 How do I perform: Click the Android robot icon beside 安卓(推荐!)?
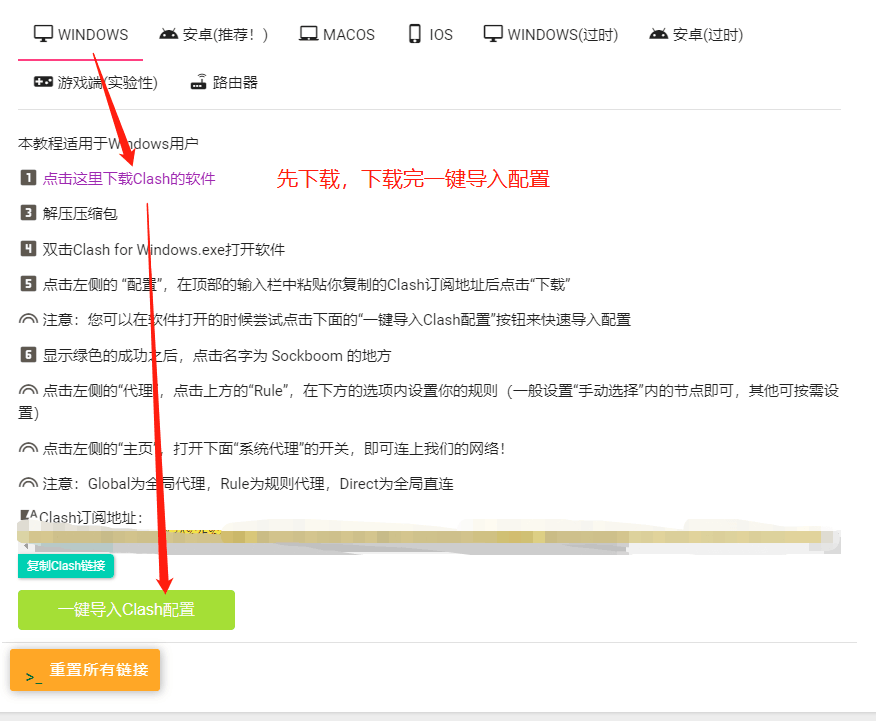pyautogui.click(x=168, y=34)
